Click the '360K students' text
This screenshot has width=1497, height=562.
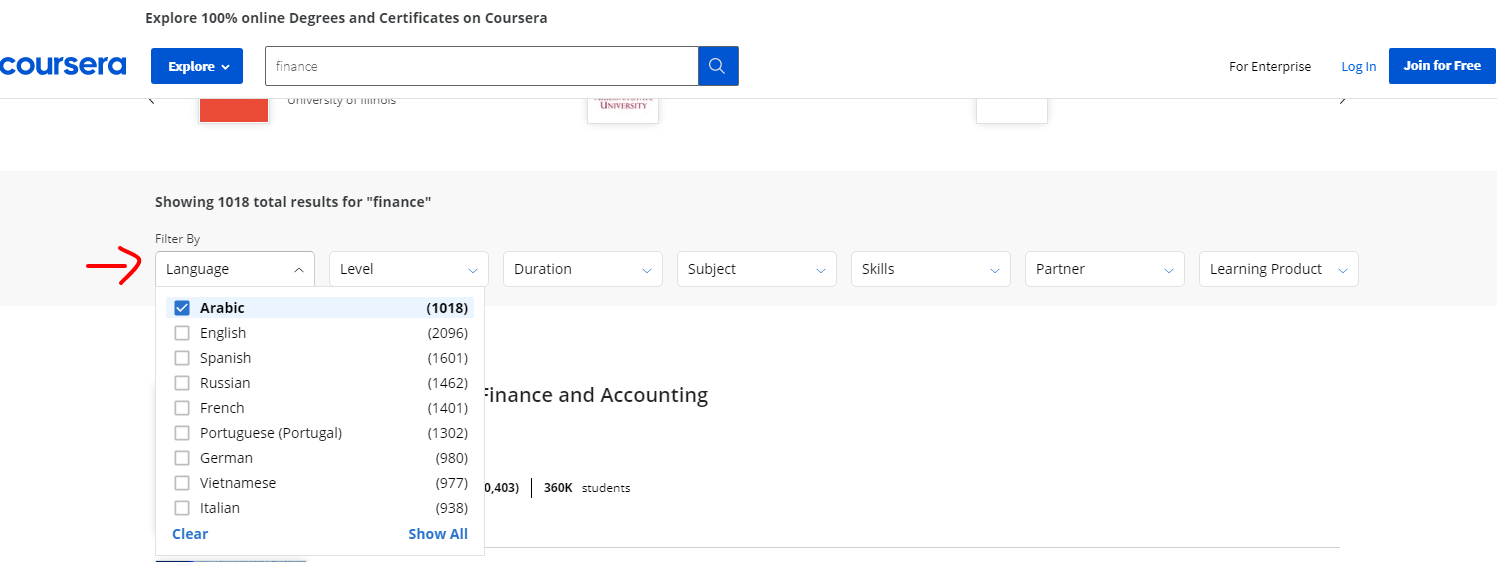pyautogui.click(x=587, y=488)
